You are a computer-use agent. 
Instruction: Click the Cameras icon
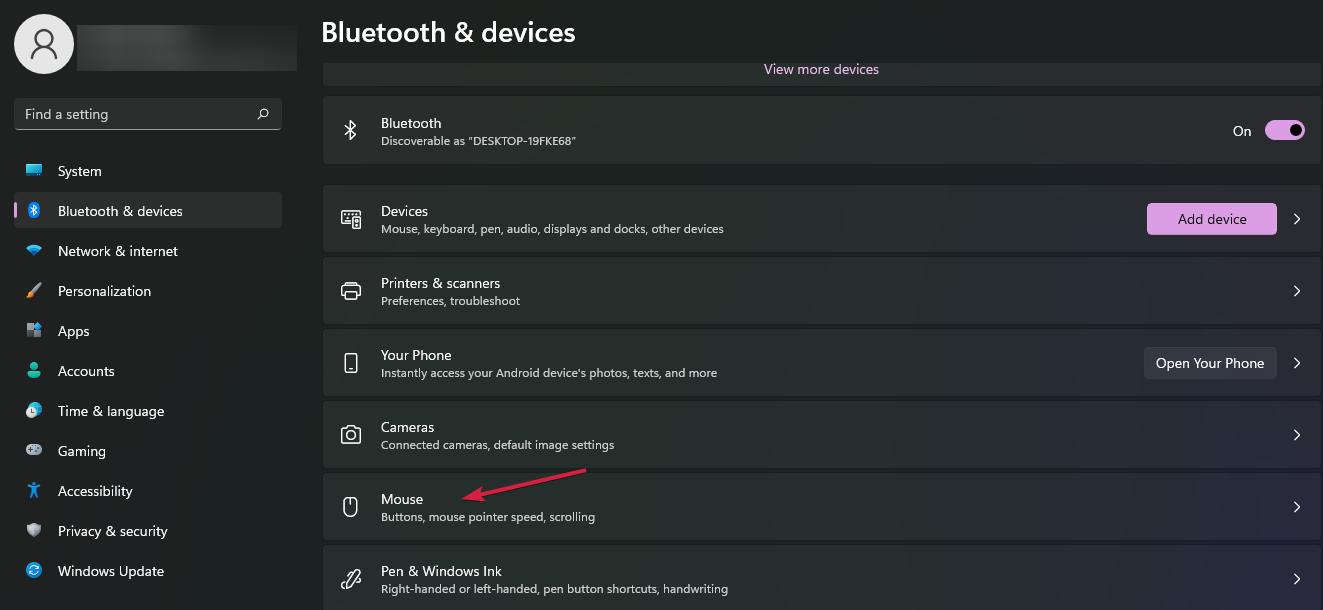pos(351,435)
